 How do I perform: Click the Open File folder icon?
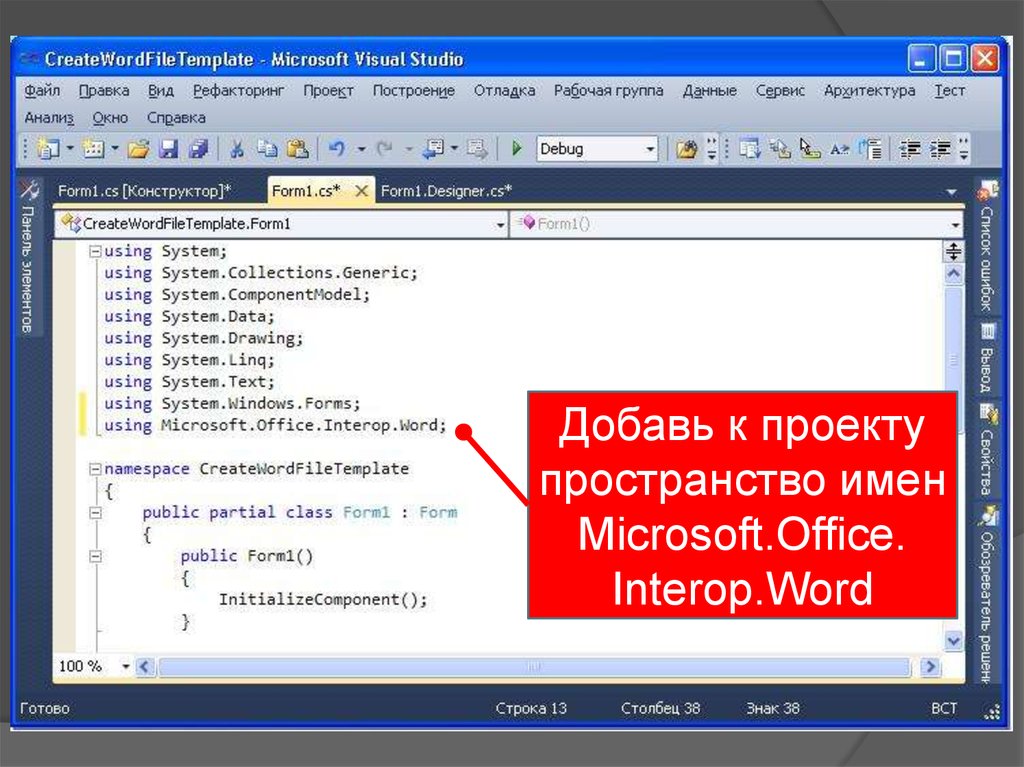tap(138, 149)
